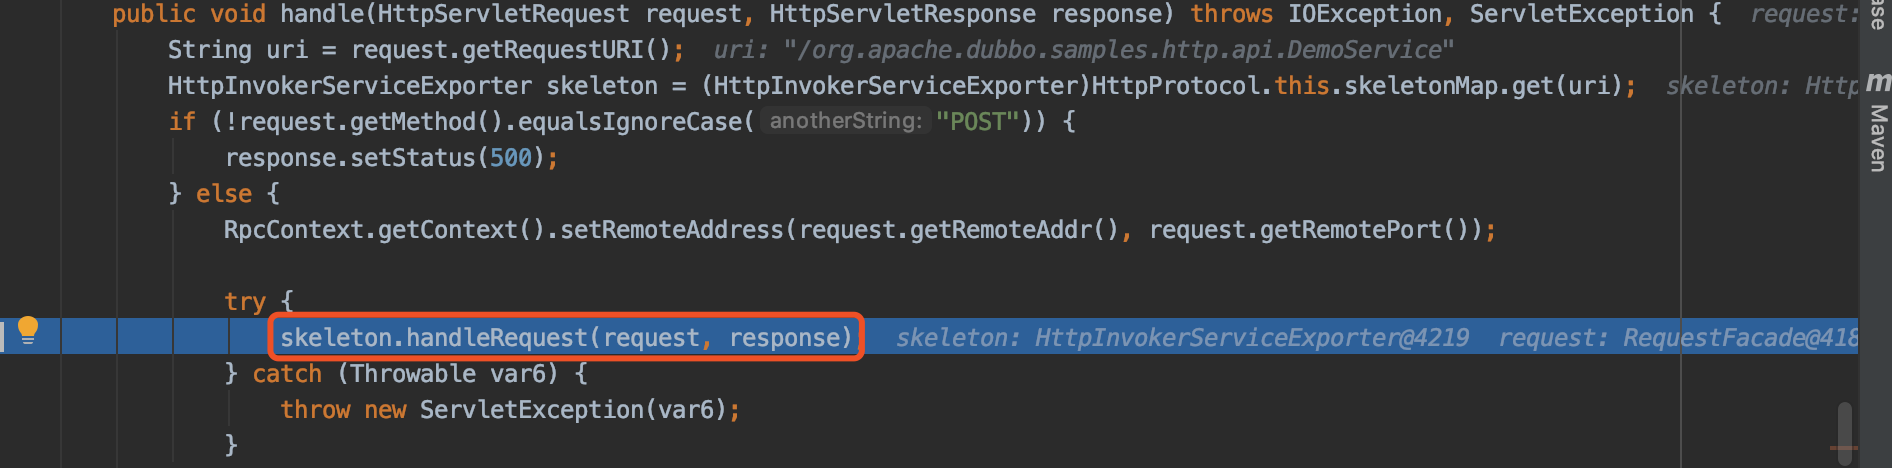Click the inline uri debug value hint
This screenshot has height=468, width=1892.
pos(1084,50)
